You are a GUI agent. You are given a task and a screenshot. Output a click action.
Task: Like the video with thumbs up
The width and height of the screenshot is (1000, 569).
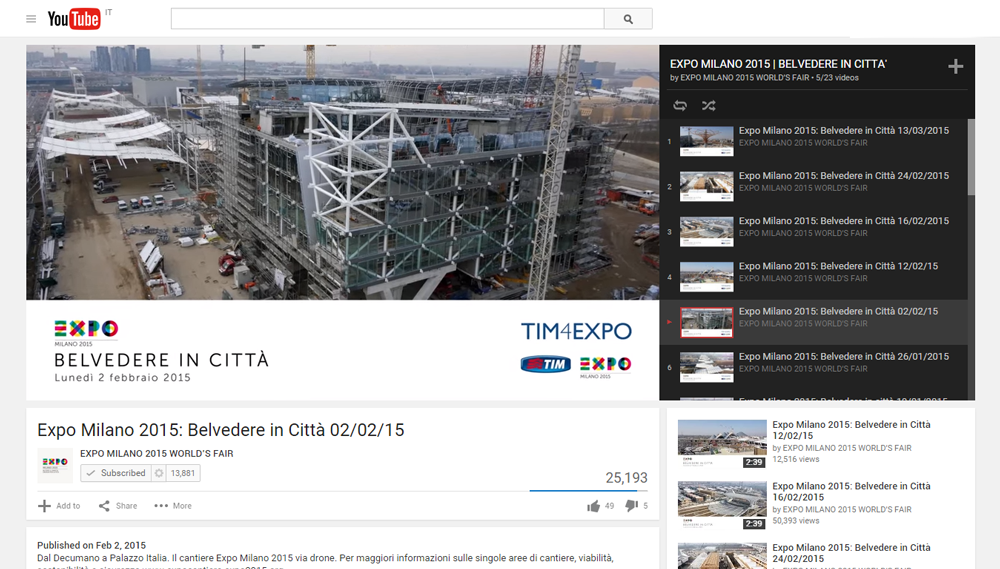coord(593,506)
